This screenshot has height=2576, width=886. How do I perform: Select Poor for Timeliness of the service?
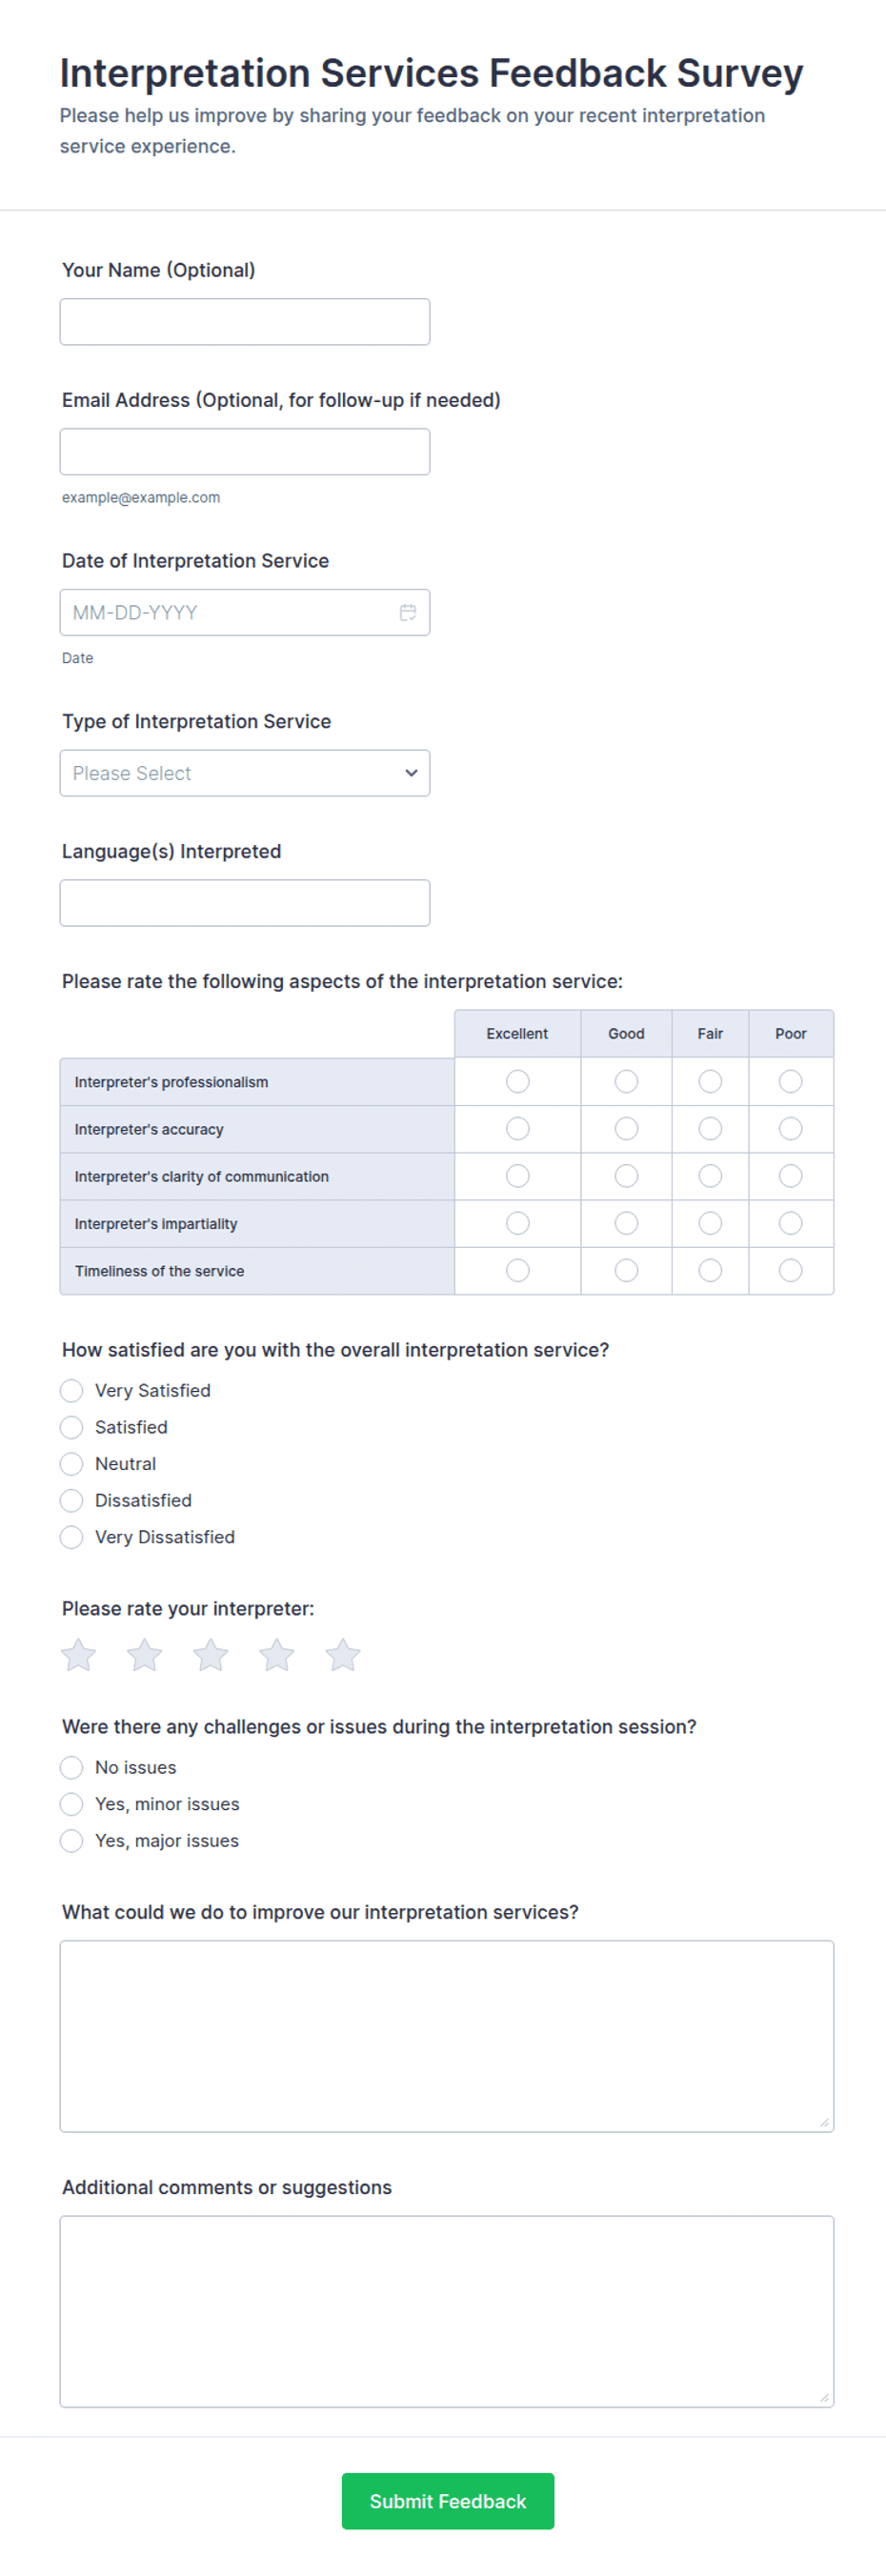point(790,1270)
